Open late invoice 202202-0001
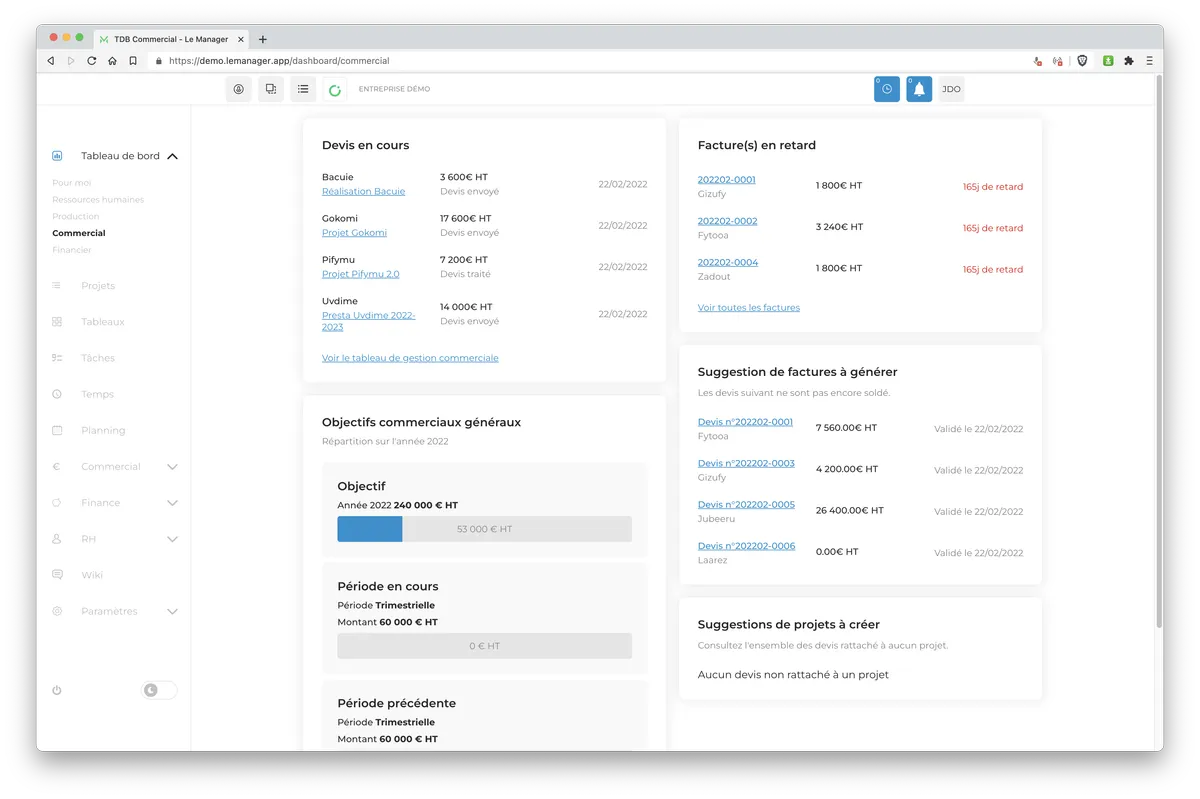 point(727,180)
